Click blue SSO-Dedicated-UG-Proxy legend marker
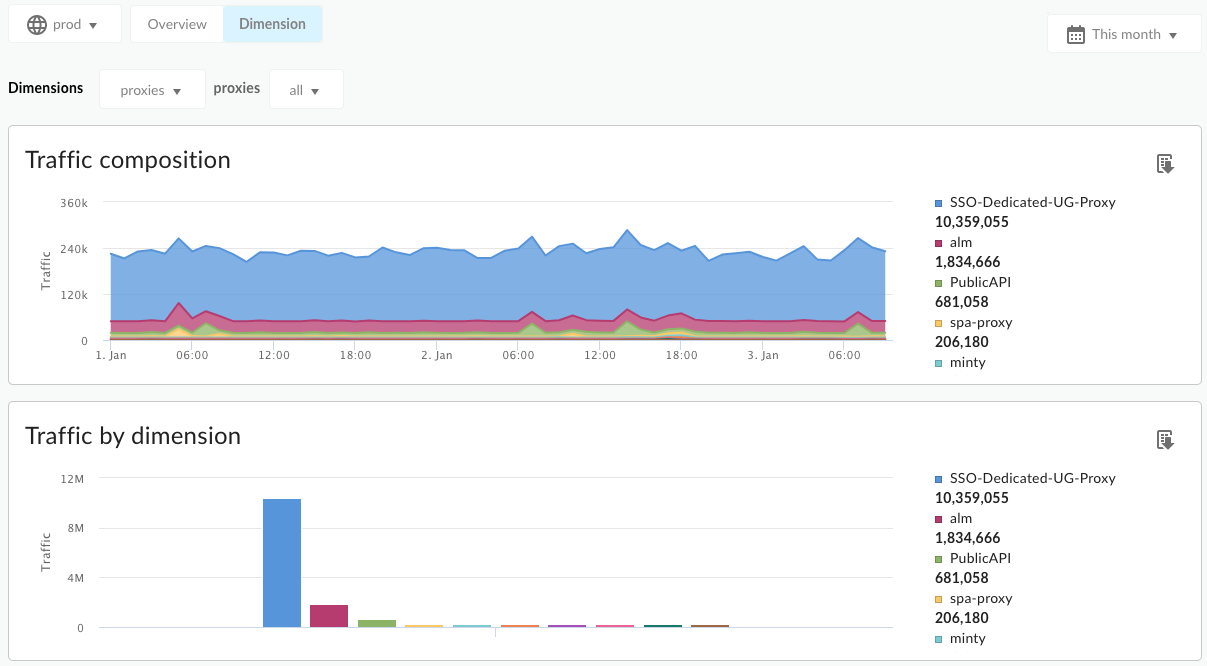The height and width of the screenshot is (666, 1207). pos(938,201)
